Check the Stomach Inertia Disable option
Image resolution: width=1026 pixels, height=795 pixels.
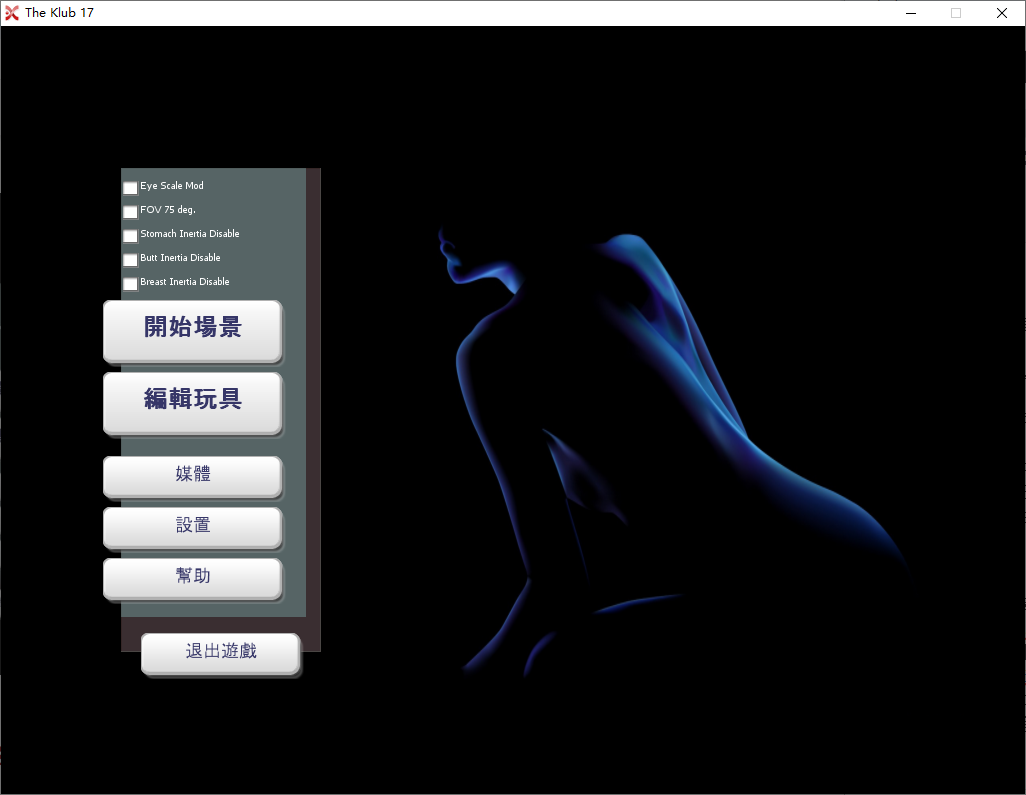tap(130, 236)
